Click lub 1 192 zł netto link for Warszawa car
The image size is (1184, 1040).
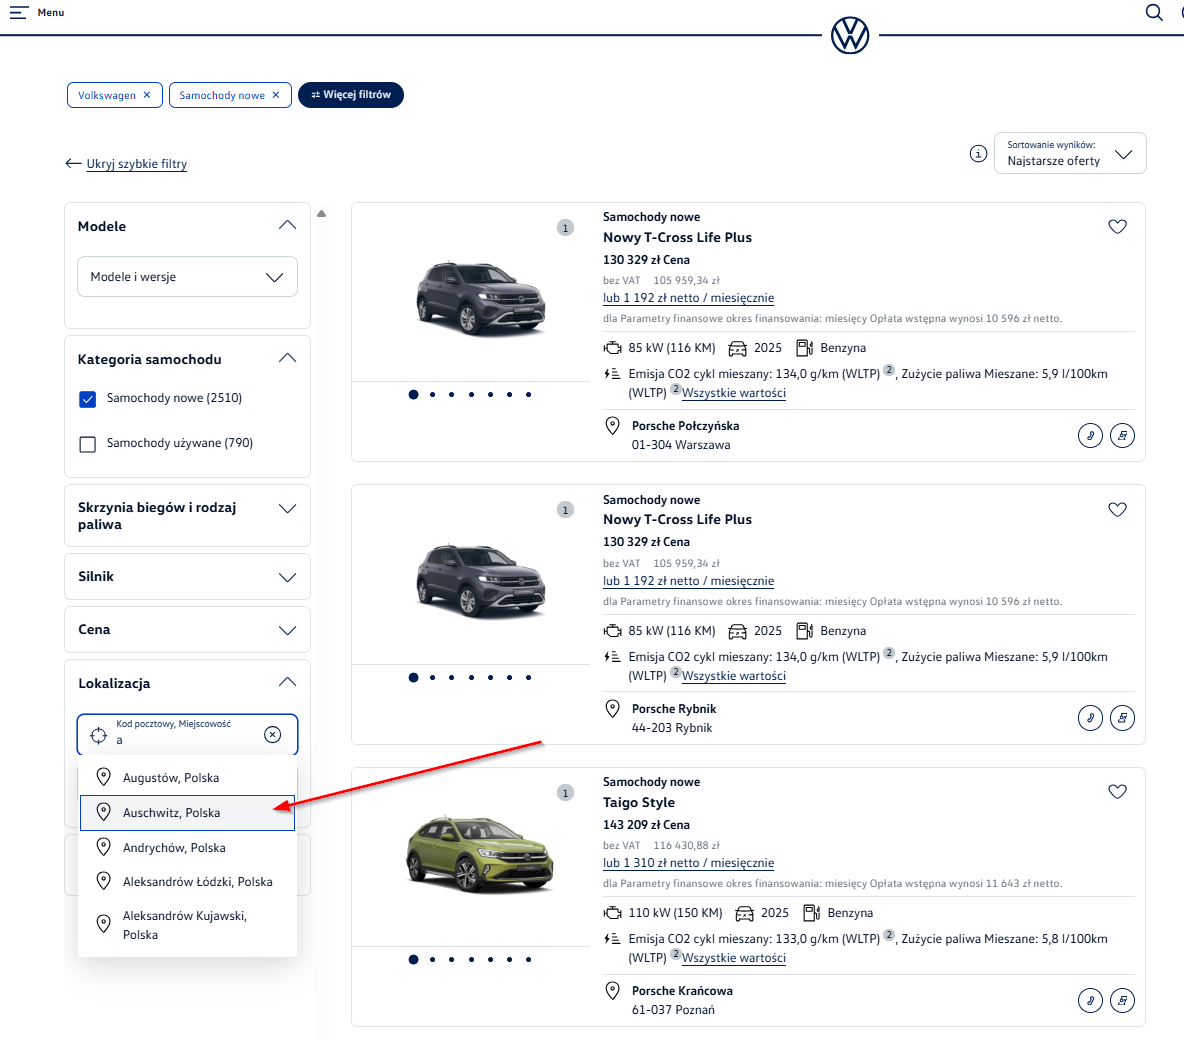pos(688,298)
